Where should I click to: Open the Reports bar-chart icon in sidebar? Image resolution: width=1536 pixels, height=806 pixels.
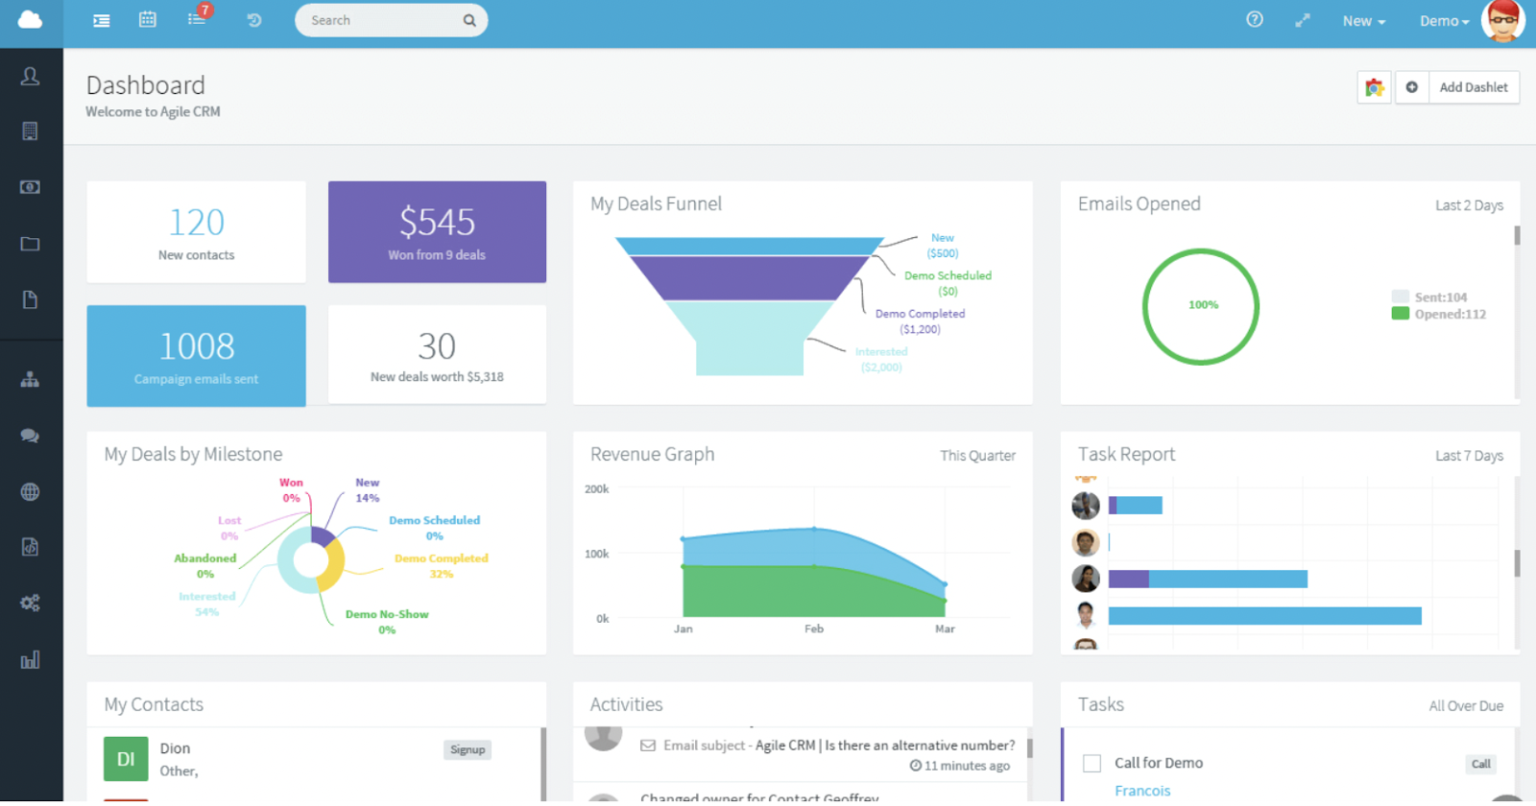click(x=30, y=659)
